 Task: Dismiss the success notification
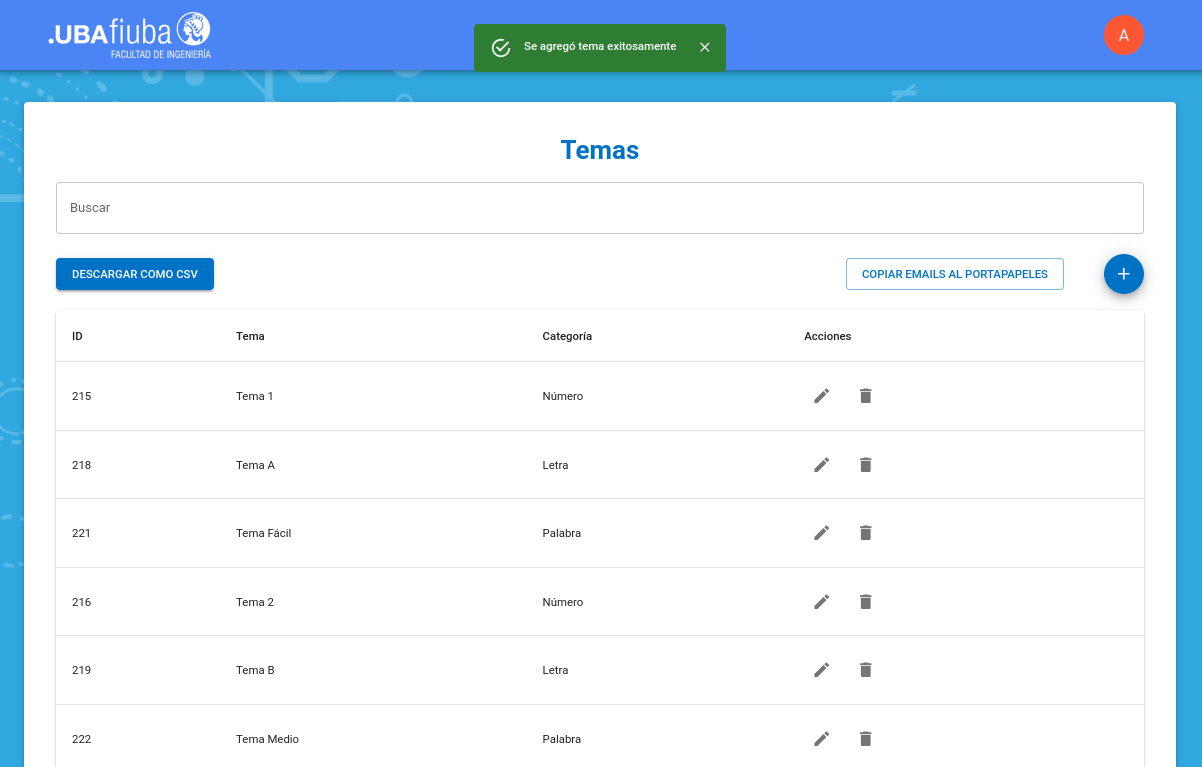pos(705,47)
